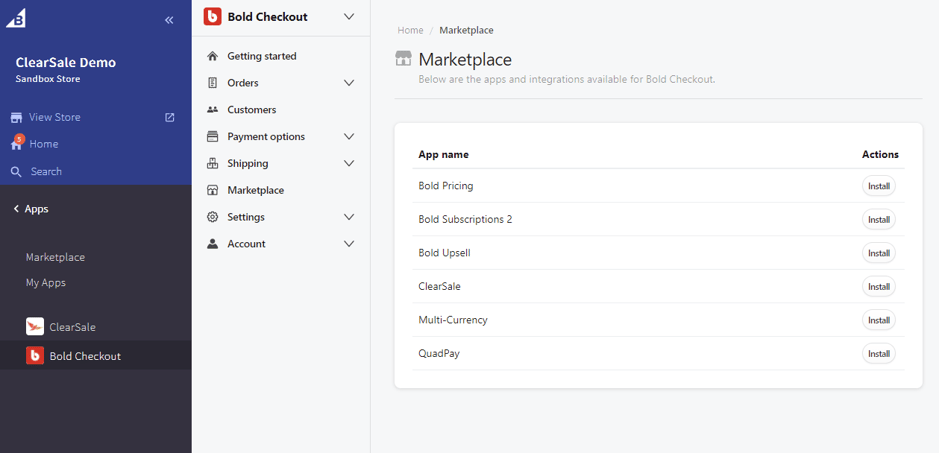The height and width of the screenshot is (453, 939).
Task: Click the Bold Checkout logo in header
Action: click(x=213, y=17)
